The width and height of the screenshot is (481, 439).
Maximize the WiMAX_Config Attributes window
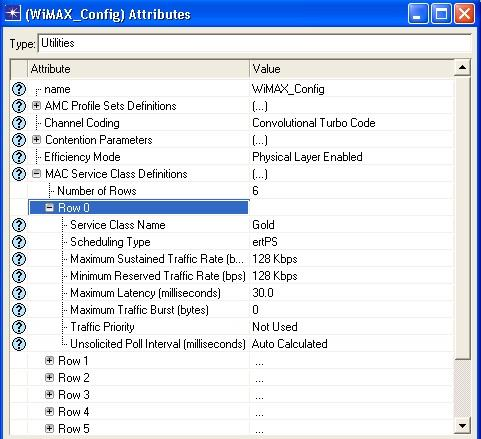pos(441,14)
